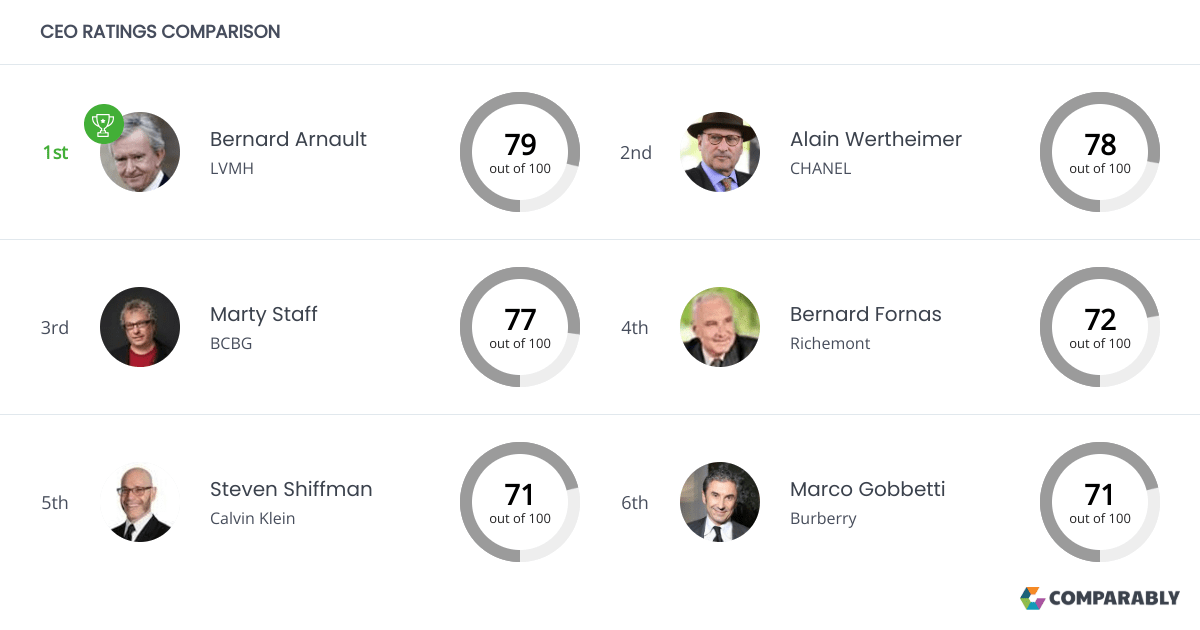
Task: Select the Marco Gobbetti name
Action: click(867, 489)
